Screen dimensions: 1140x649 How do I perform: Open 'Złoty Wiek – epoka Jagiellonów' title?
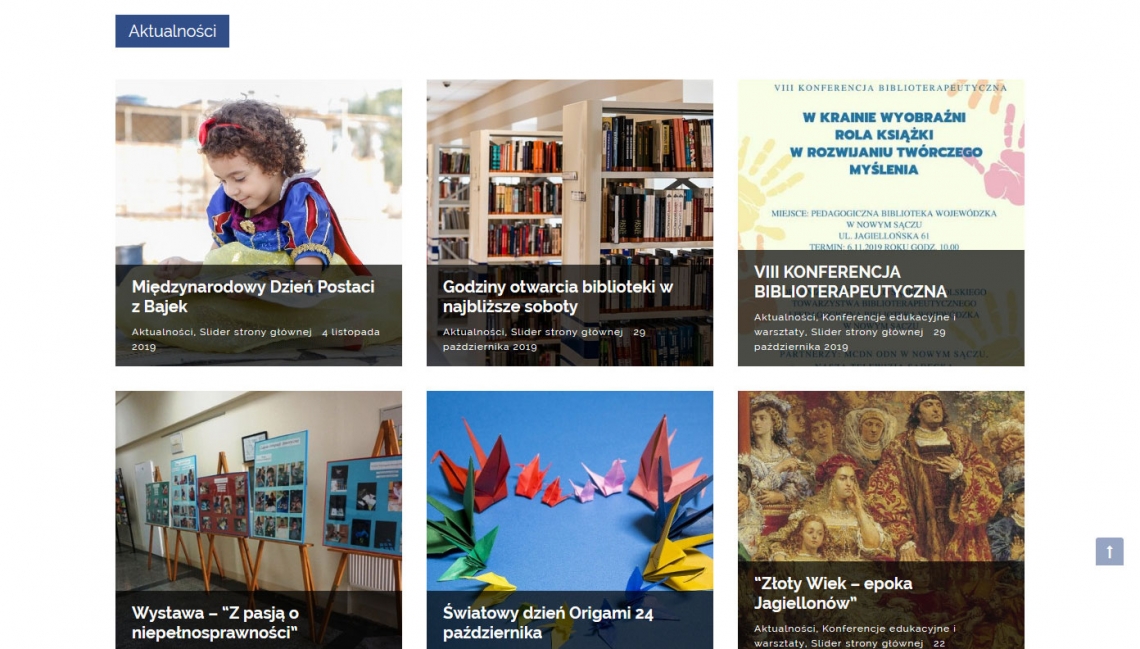(833, 593)
